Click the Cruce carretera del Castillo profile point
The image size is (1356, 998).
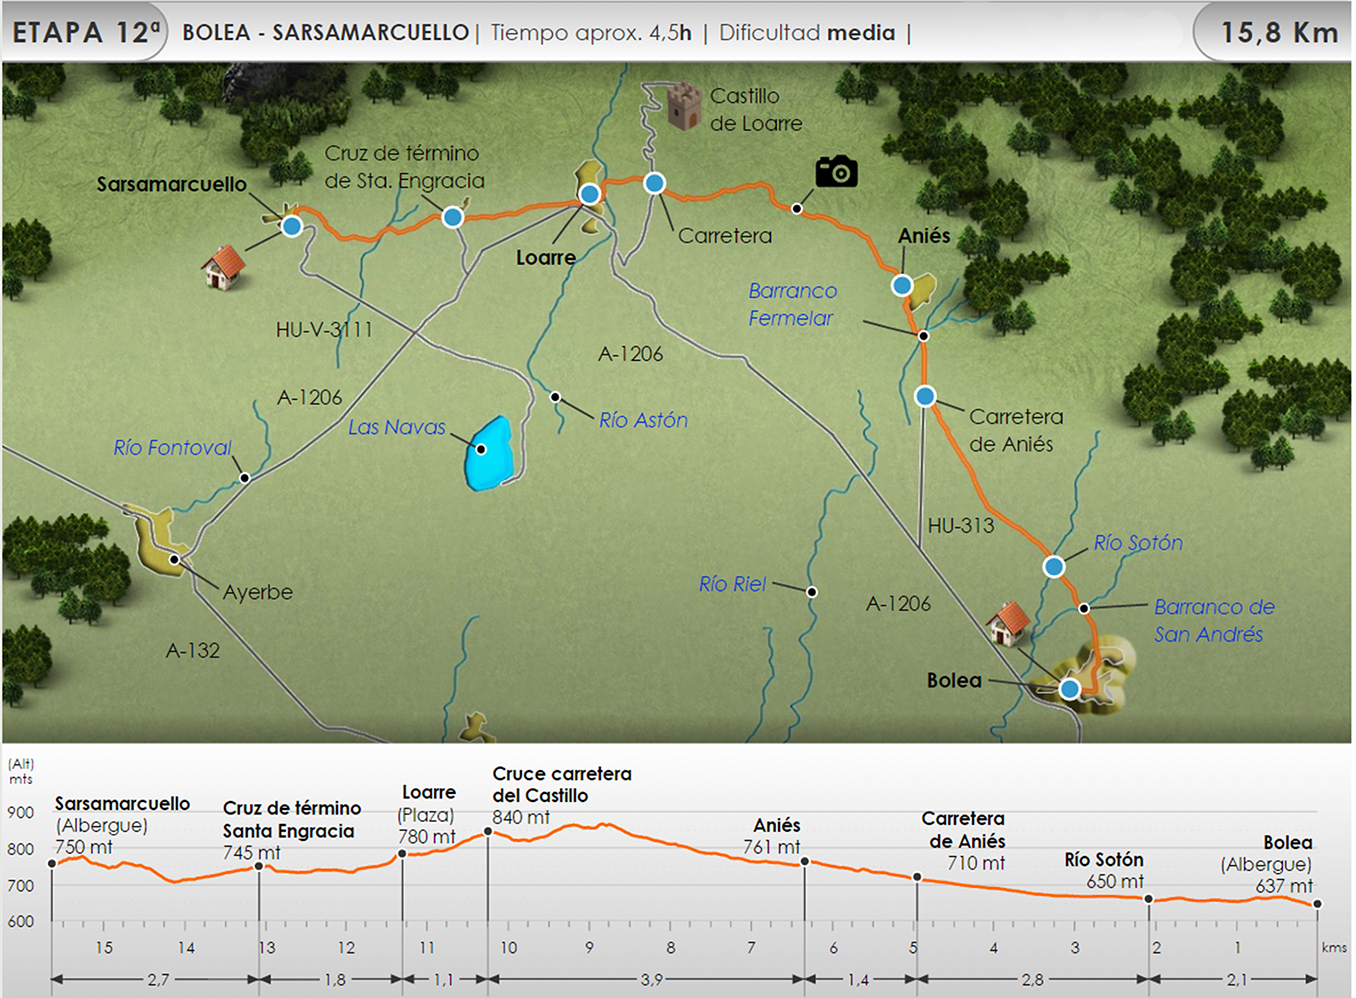coord(488,832)
